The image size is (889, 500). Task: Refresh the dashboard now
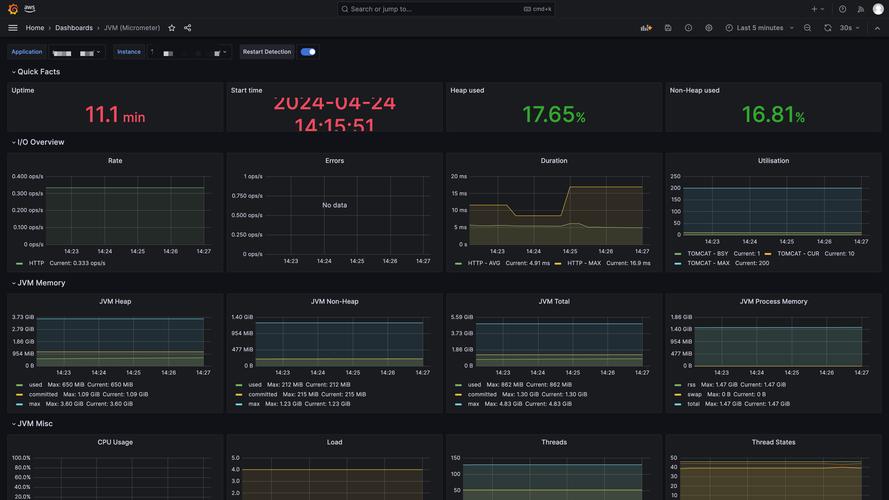[x=828, y=28]
